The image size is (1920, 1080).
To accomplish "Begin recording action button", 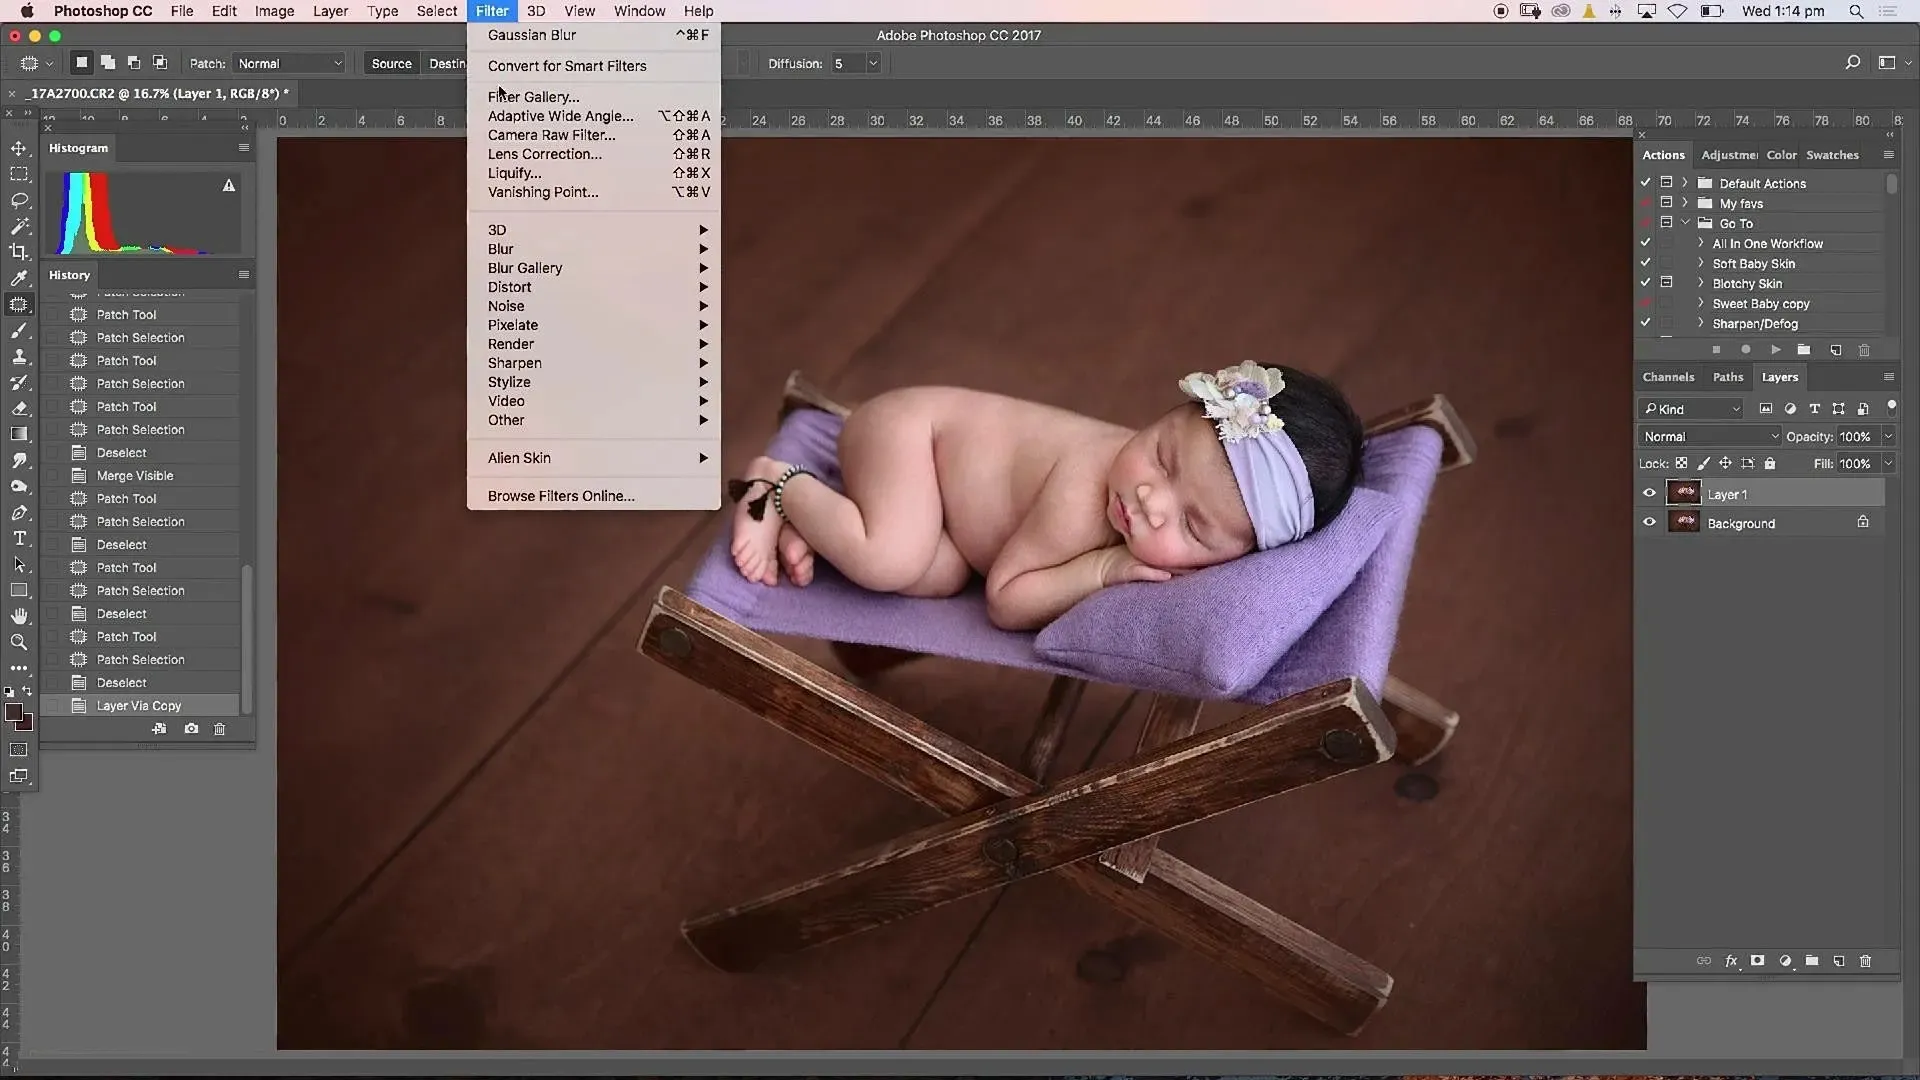I will click(x=1746, y=350).
